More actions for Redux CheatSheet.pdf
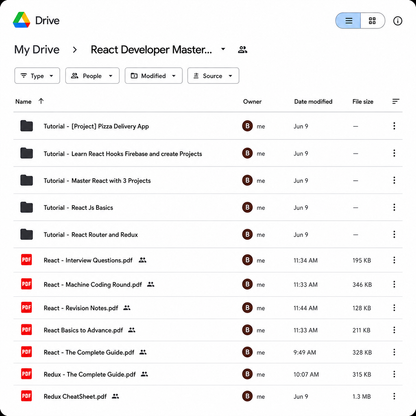416x416 pixels. coord(394,396)
